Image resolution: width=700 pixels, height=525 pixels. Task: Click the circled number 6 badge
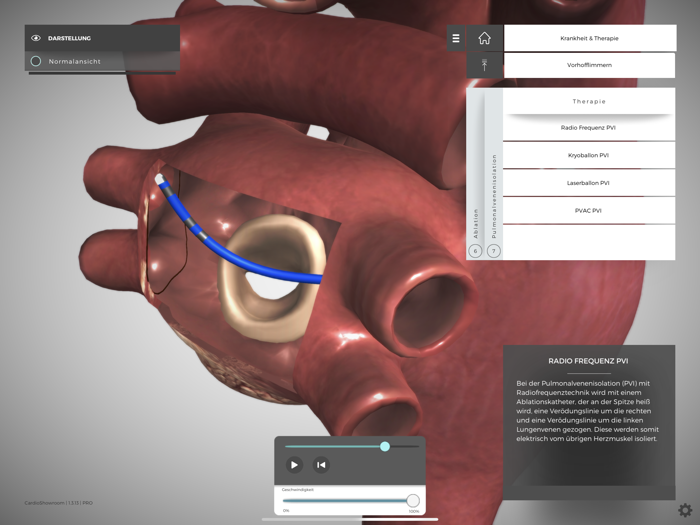tap(475, 251)
